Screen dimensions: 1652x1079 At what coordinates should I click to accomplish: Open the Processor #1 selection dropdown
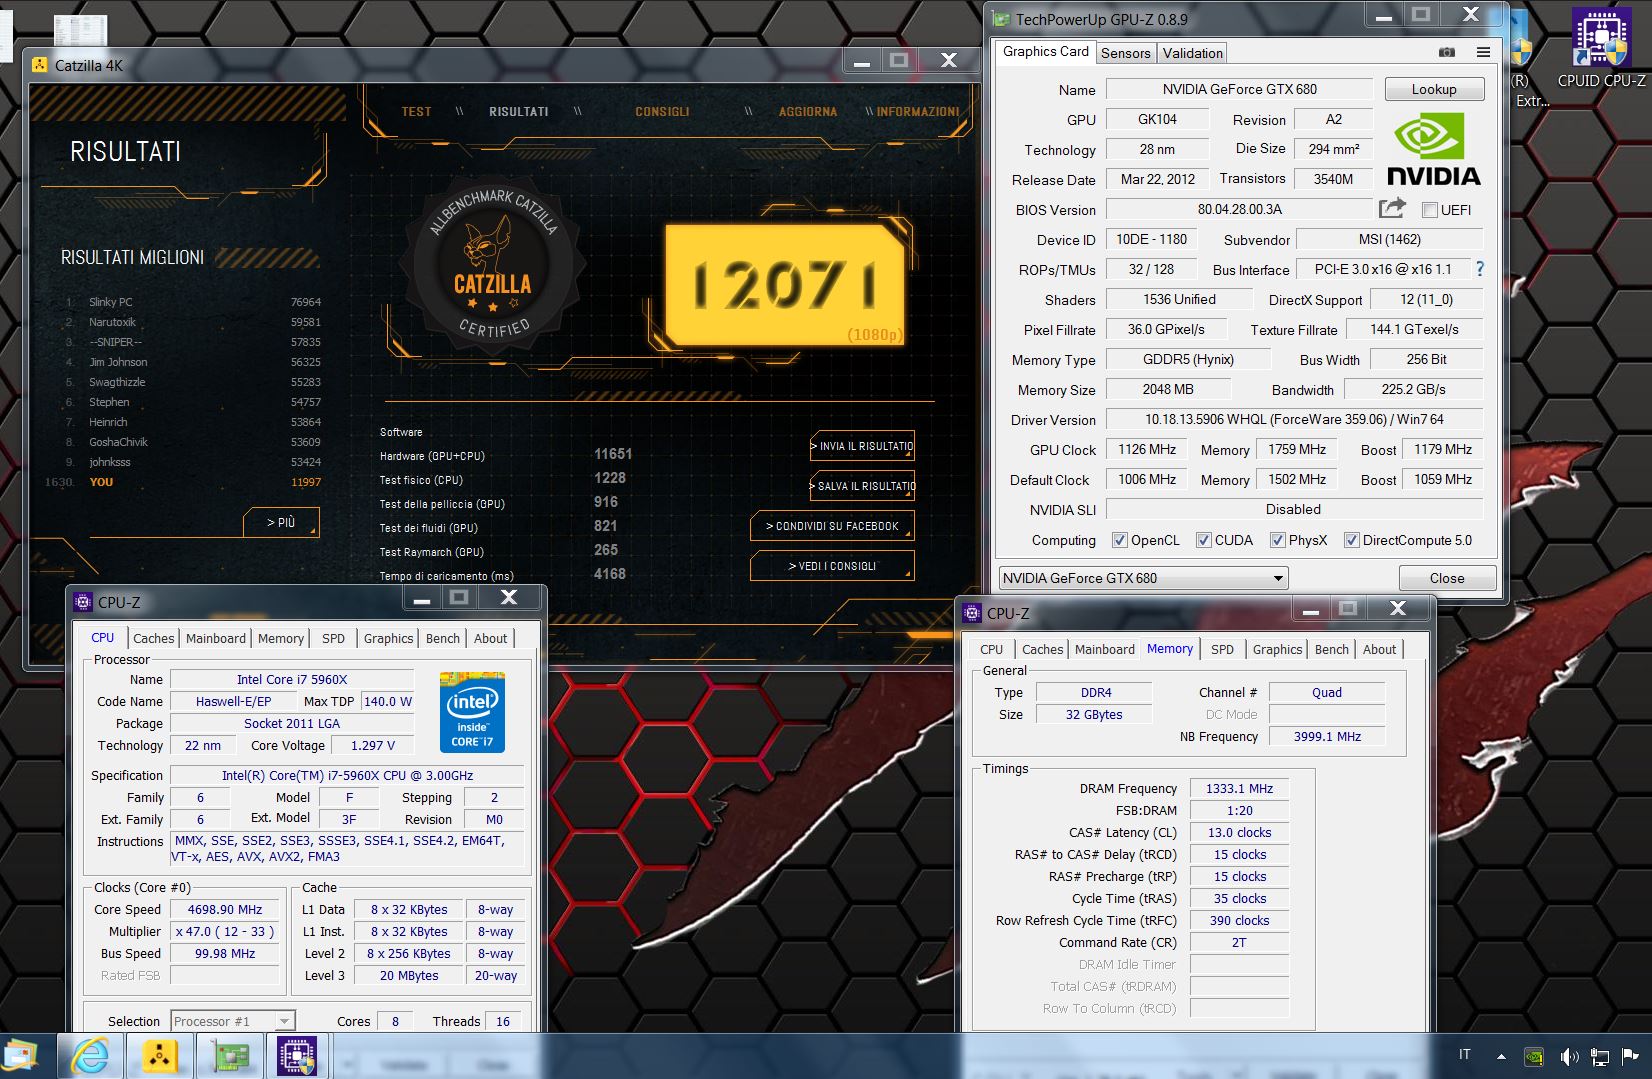coord(232,1021)
